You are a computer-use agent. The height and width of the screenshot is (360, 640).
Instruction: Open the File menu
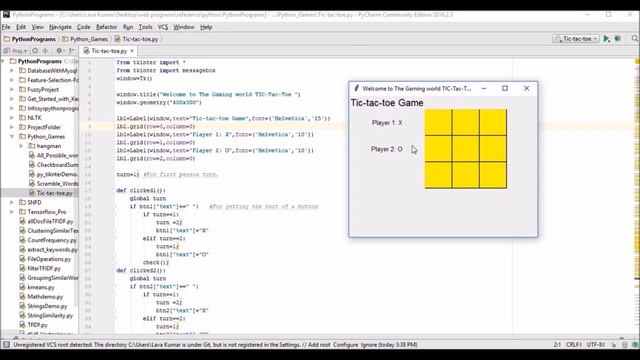tap(6, 27)
